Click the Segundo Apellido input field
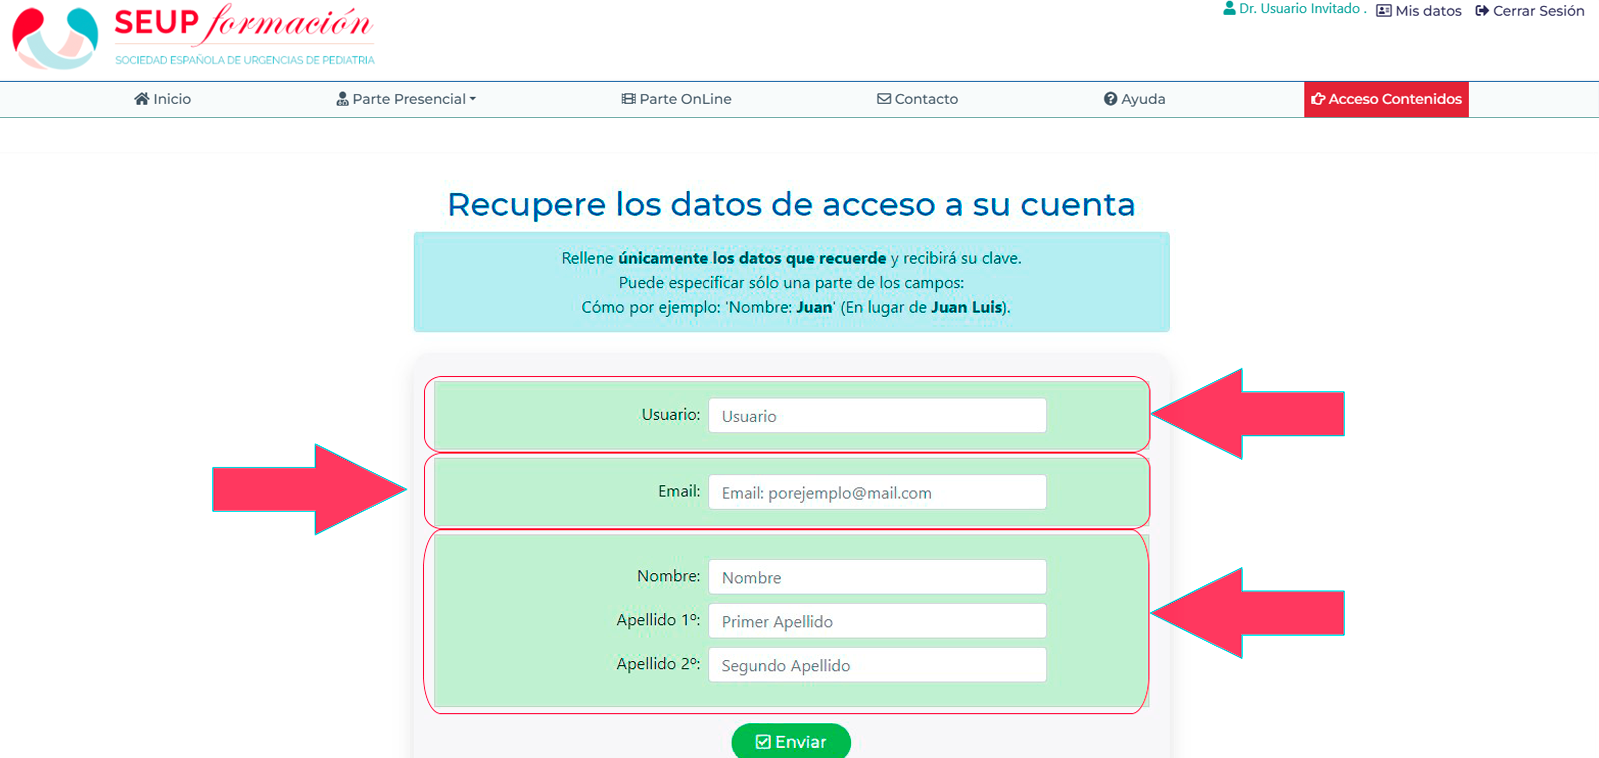Screen dimensions: 1599x758 click(877, 665)
